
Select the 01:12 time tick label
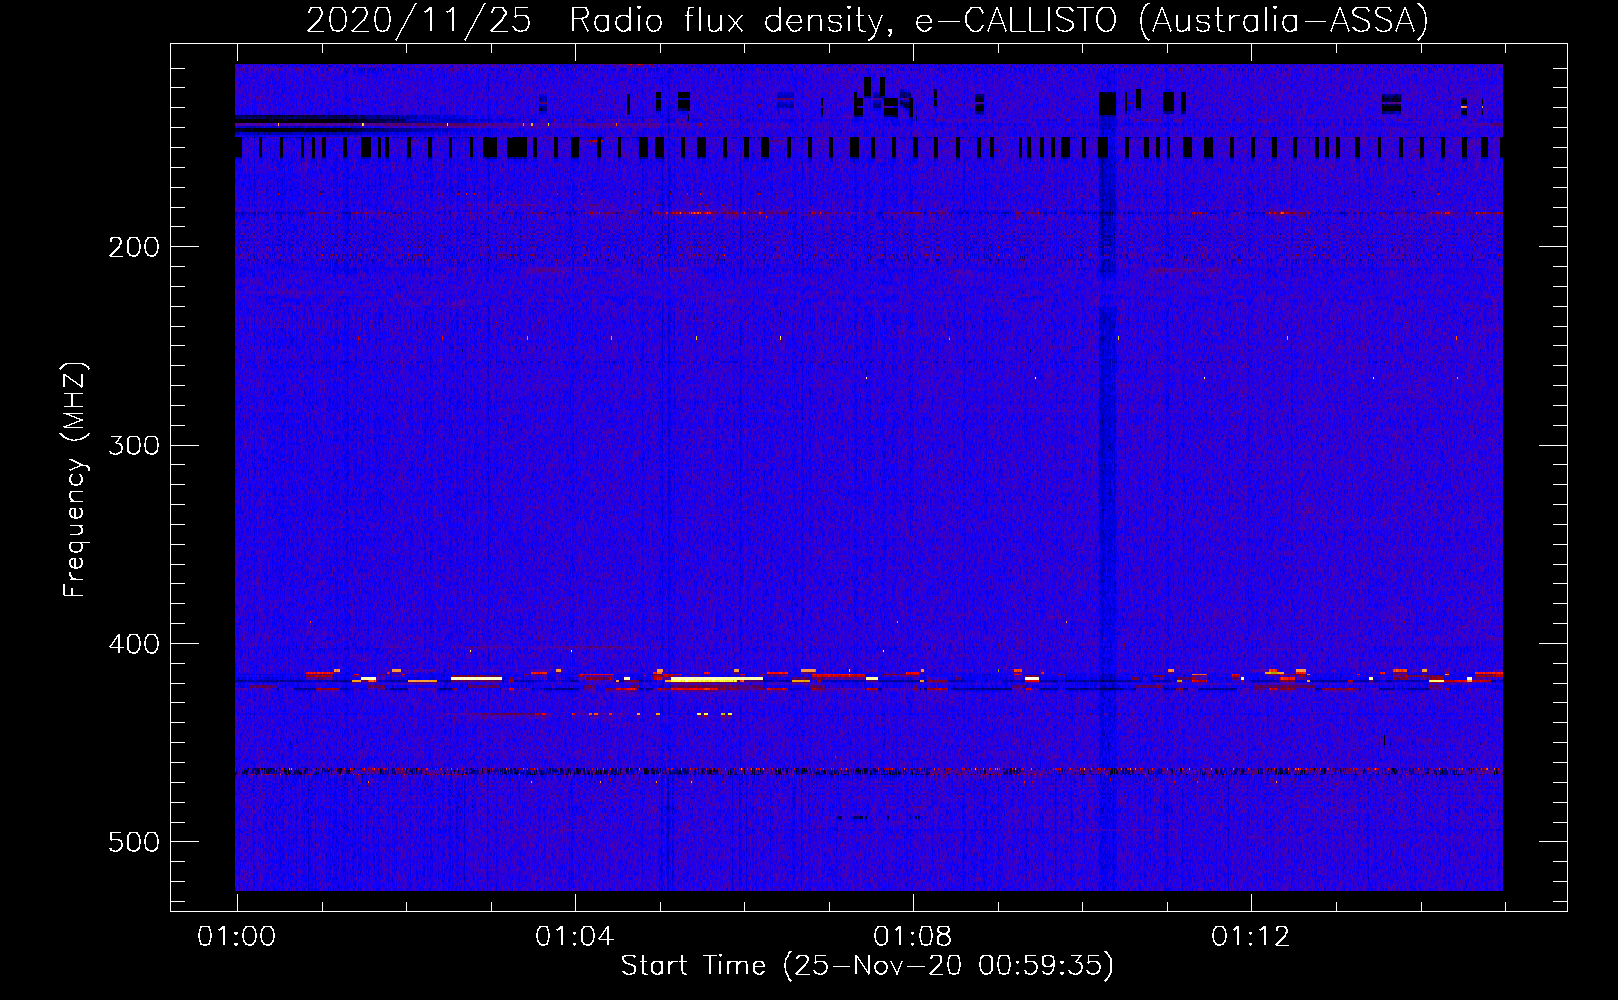(1250, 937)
